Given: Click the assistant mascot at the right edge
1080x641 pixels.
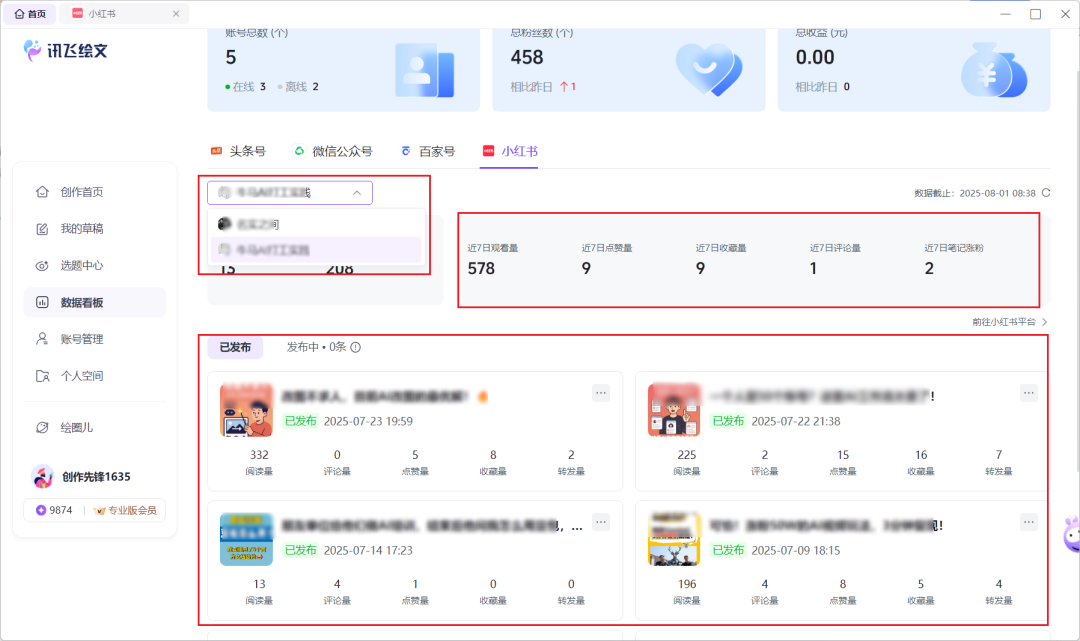Looking at the screenshot, I should (x=1072, y=534).
